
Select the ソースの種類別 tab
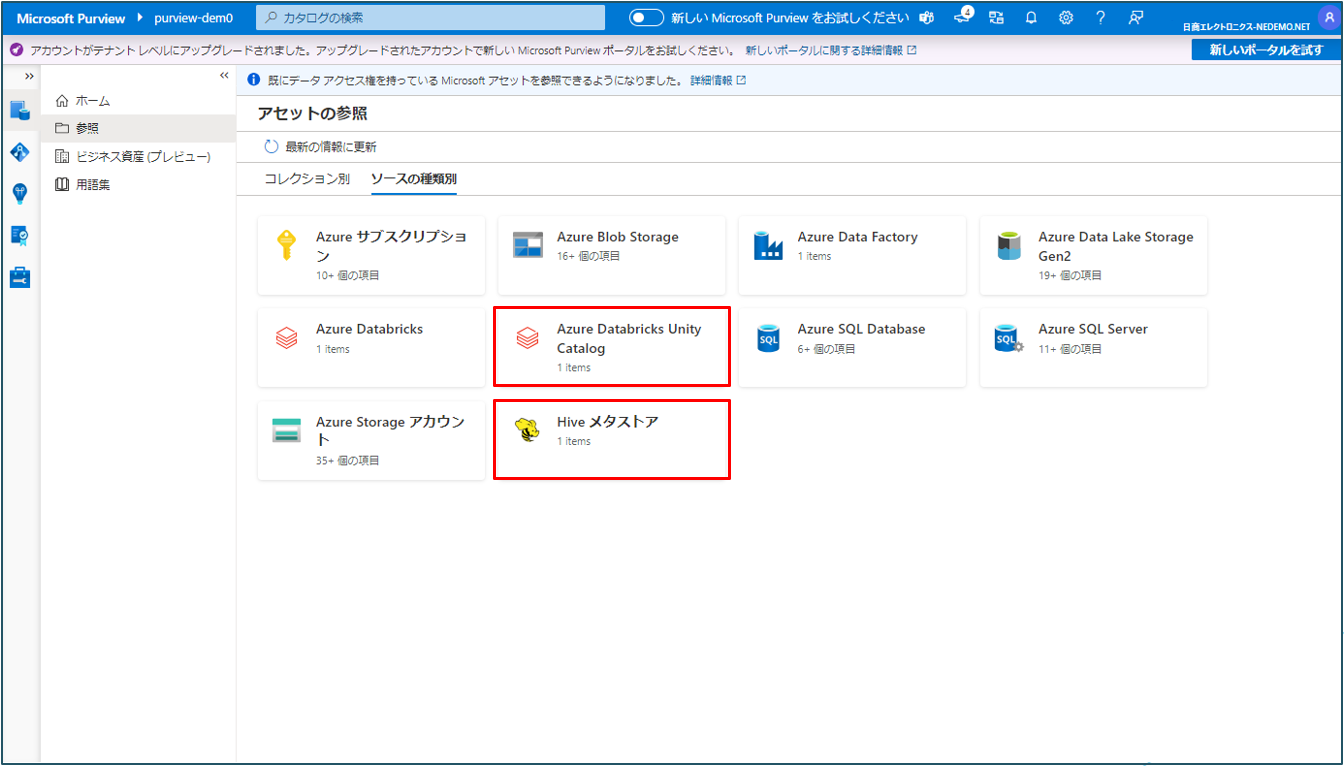pos(413,179)
